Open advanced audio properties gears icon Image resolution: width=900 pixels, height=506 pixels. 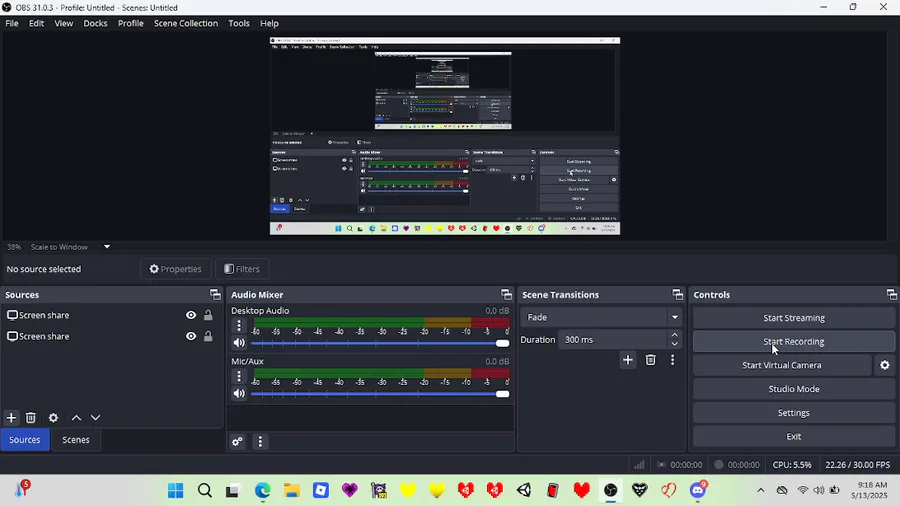(x=237, y=441)
